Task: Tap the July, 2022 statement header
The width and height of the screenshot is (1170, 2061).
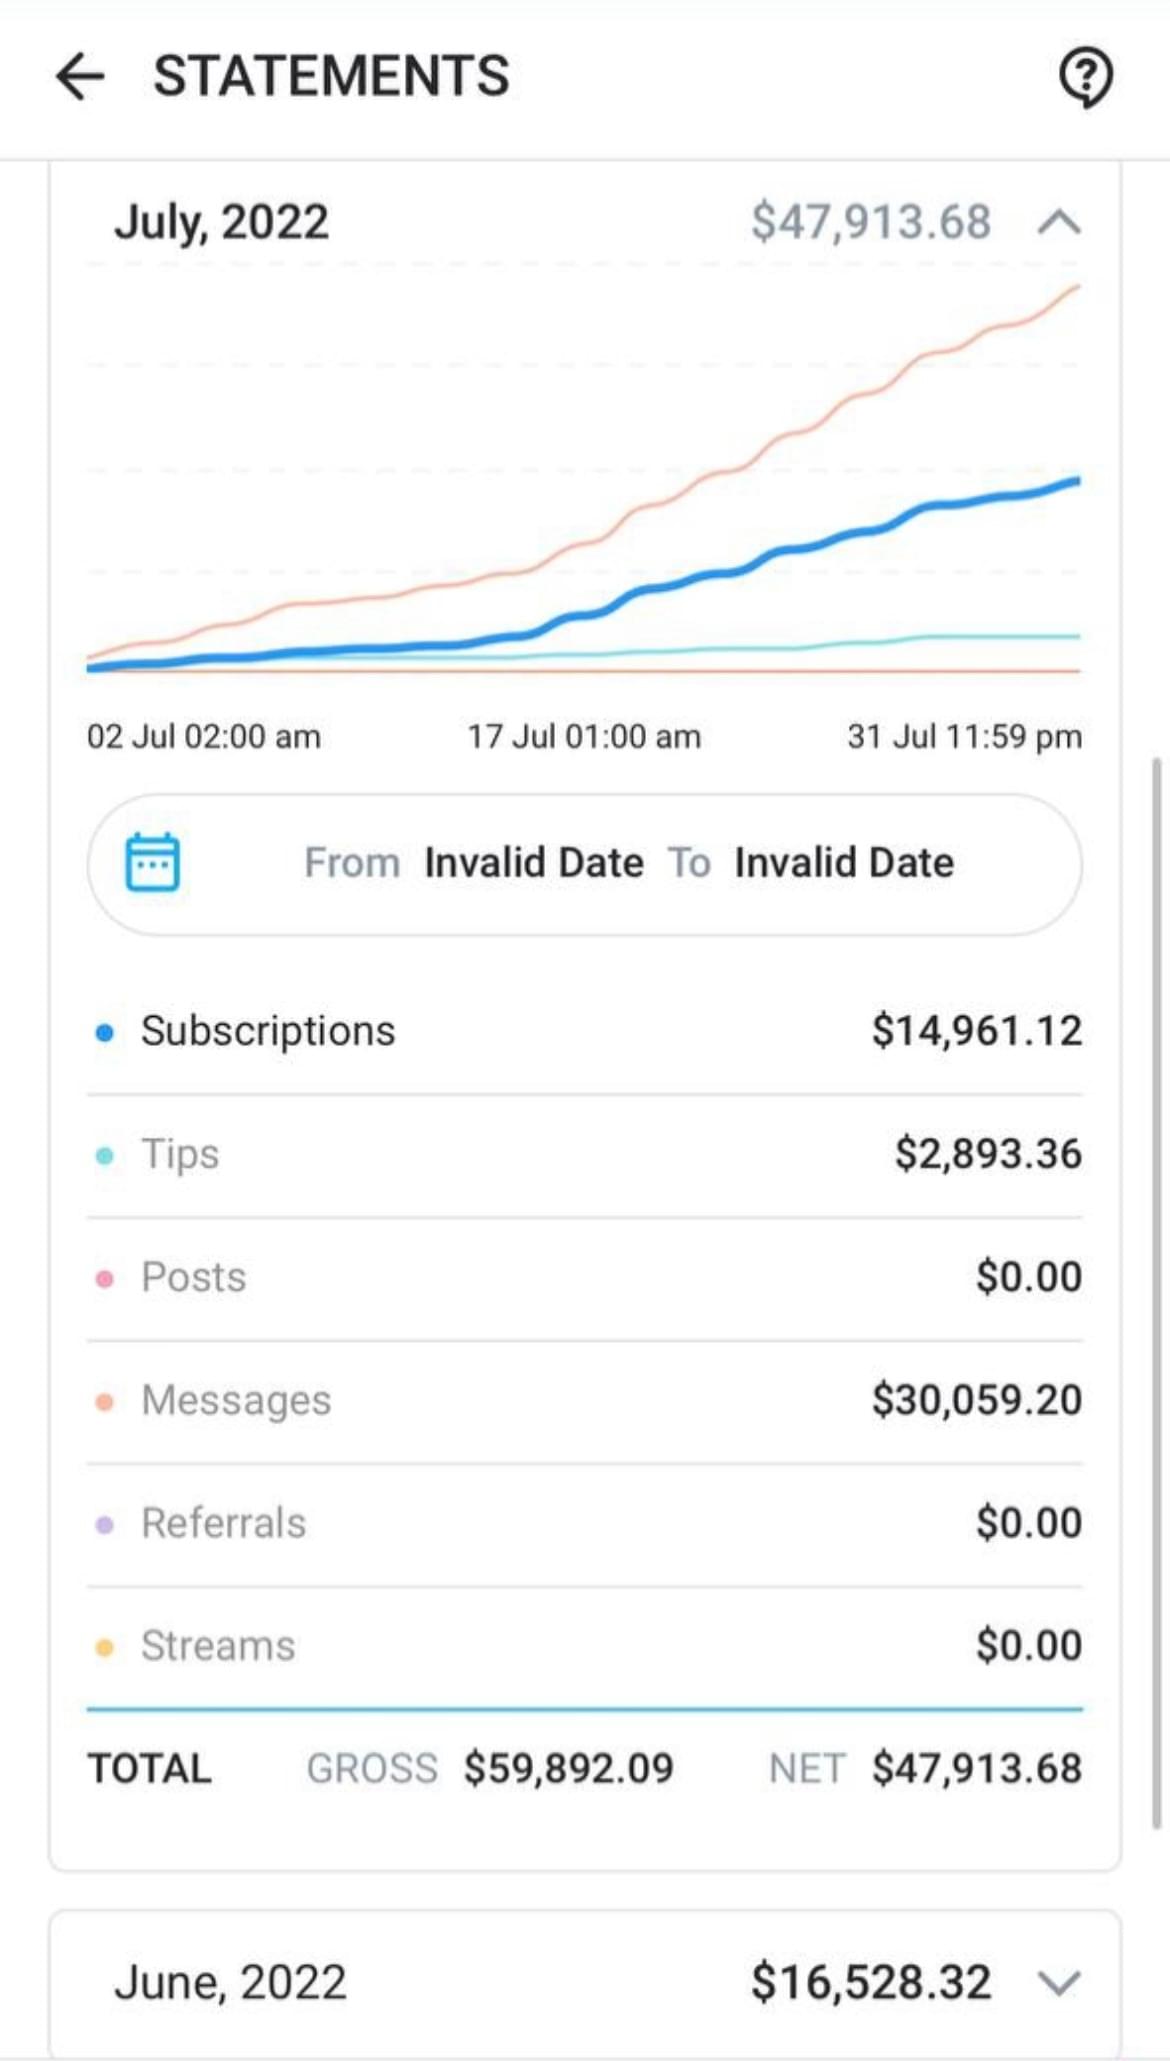Action: click(x=222, y=222)
